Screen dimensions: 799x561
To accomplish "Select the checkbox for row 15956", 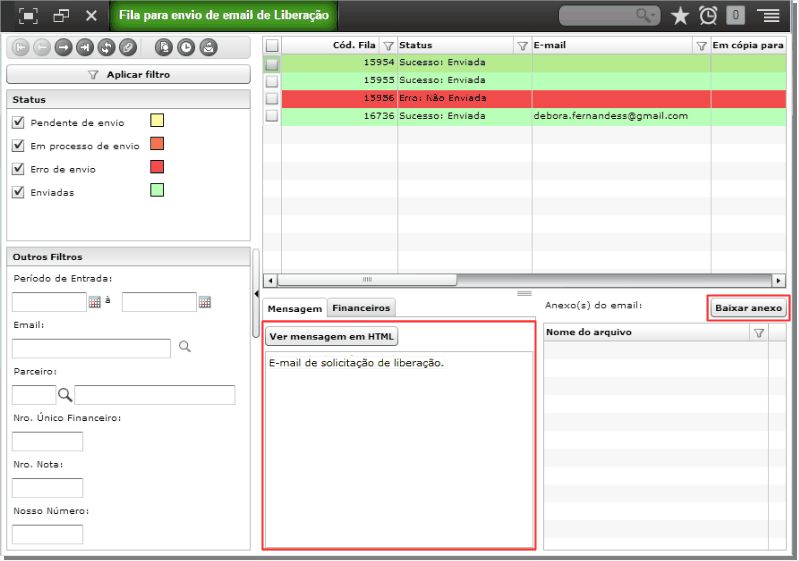I will [272, 98].
